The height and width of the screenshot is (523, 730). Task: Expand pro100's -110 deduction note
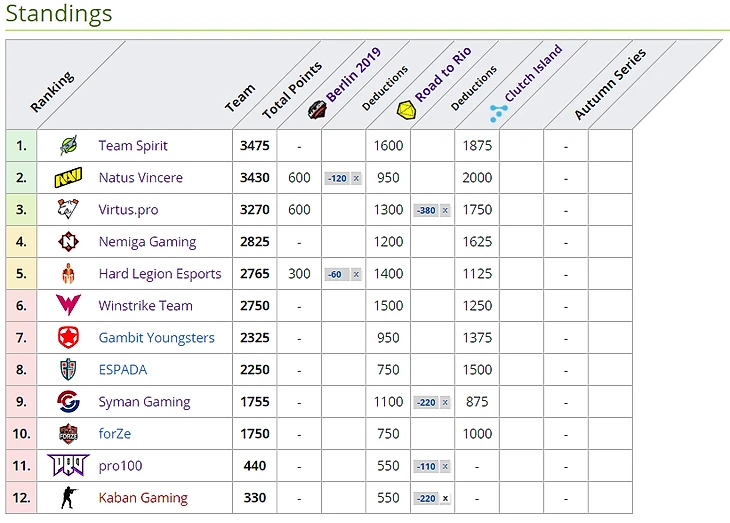tap(445, 467)
